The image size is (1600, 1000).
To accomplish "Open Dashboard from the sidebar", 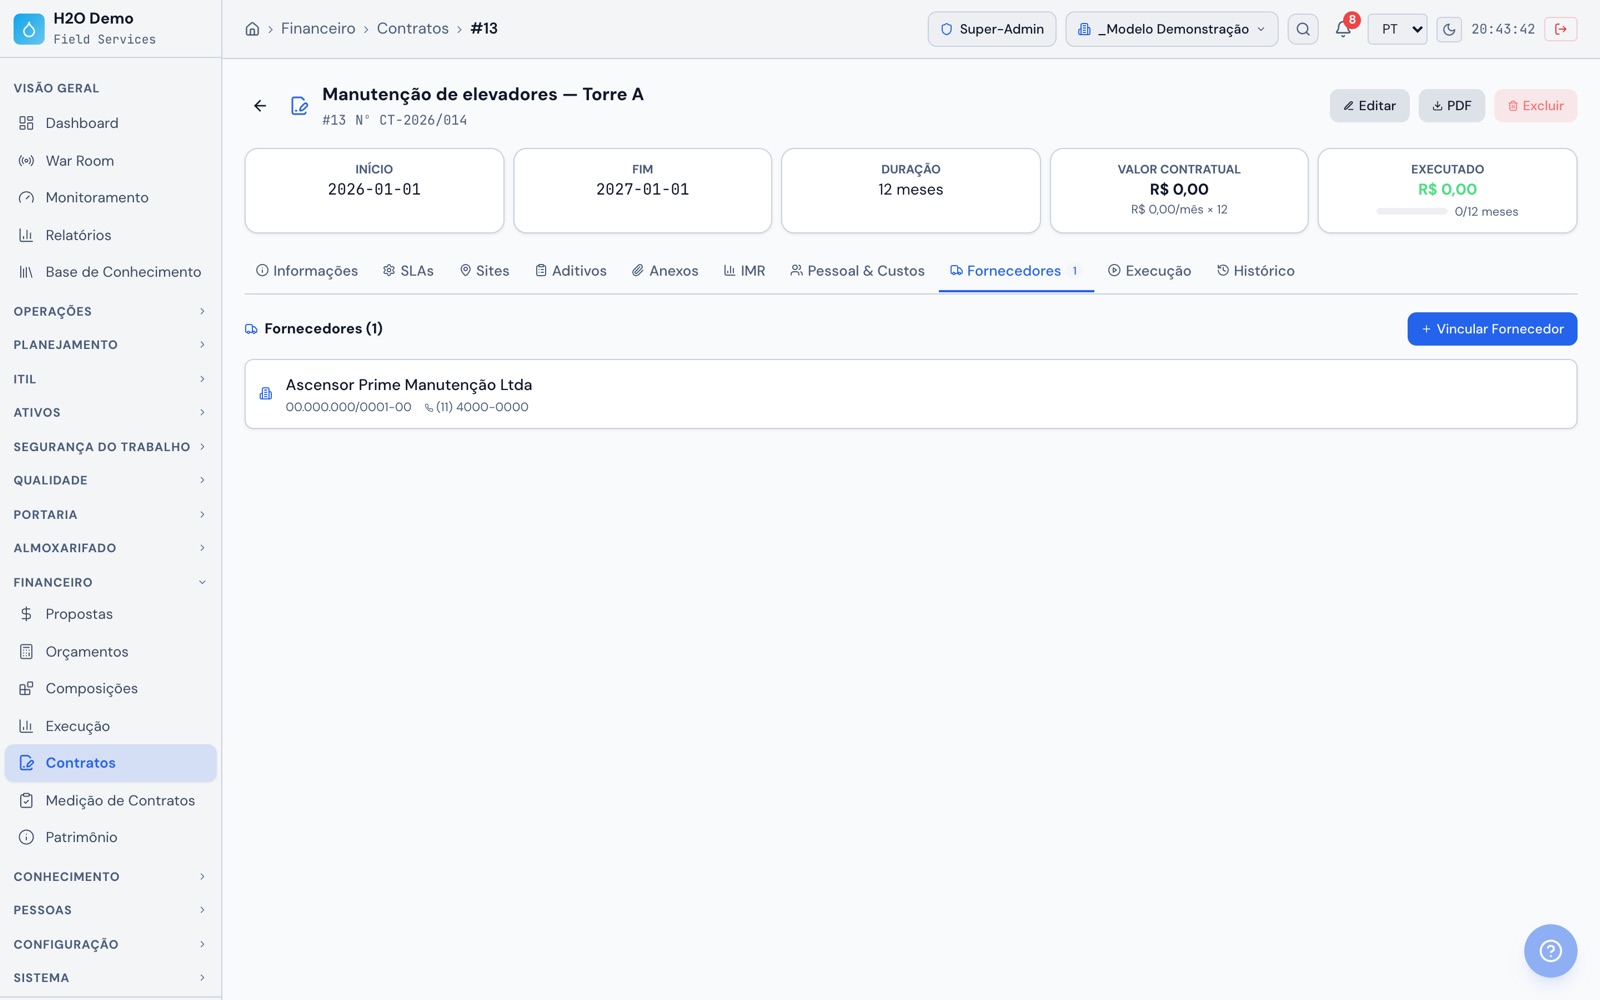I will click(x=110, y=123).
